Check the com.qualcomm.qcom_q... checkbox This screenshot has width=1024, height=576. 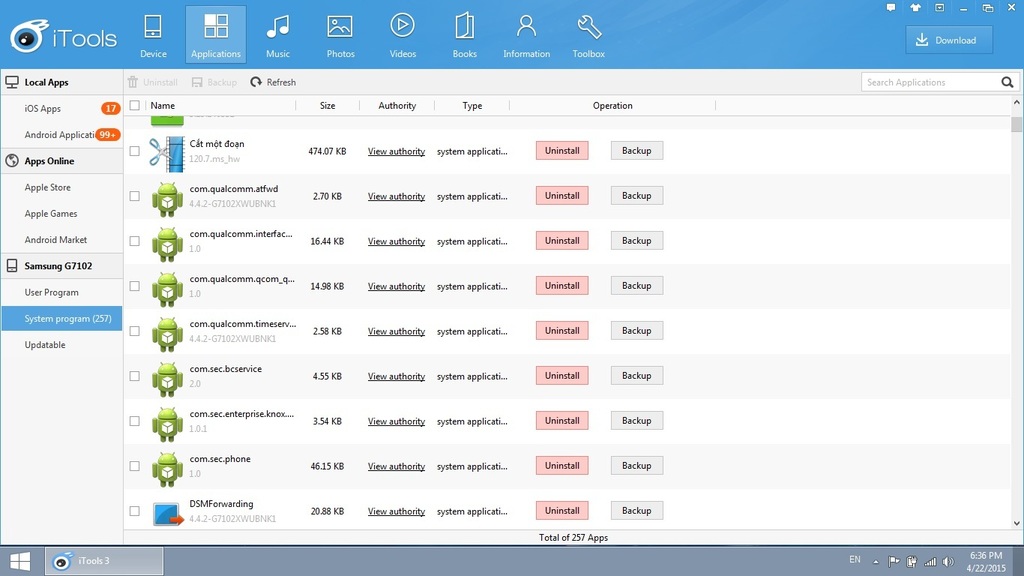pos(135,286)
